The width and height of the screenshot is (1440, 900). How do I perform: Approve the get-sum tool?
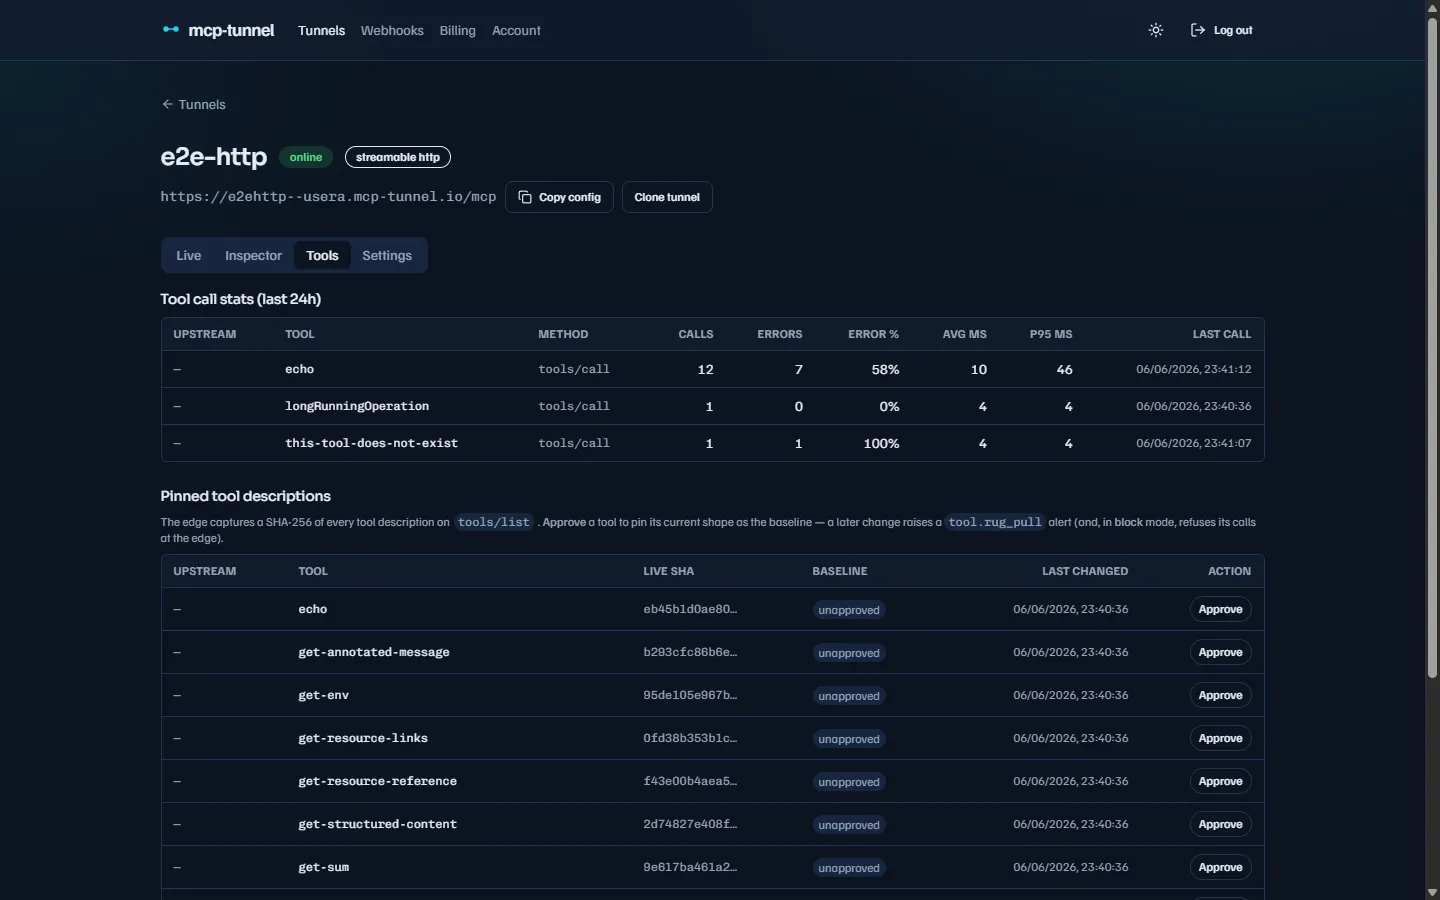point(1221,867)
